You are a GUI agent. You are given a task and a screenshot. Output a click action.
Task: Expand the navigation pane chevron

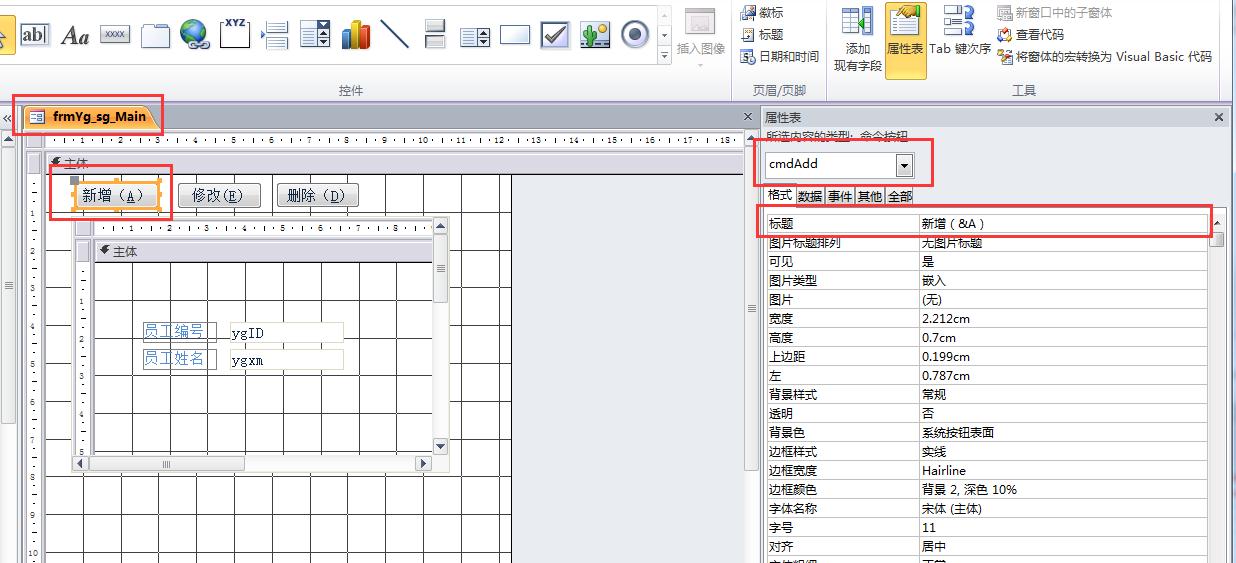tap(7, 118)
